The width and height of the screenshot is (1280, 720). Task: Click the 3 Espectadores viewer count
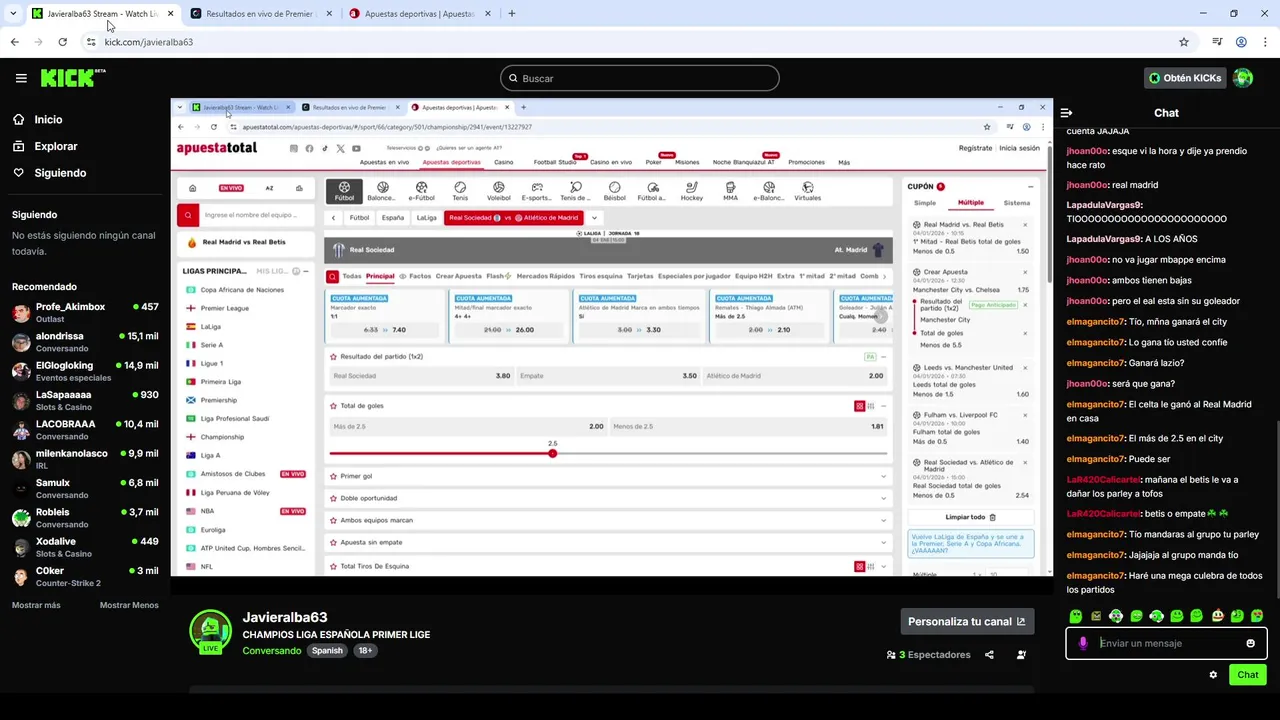[x=929, y=655]
